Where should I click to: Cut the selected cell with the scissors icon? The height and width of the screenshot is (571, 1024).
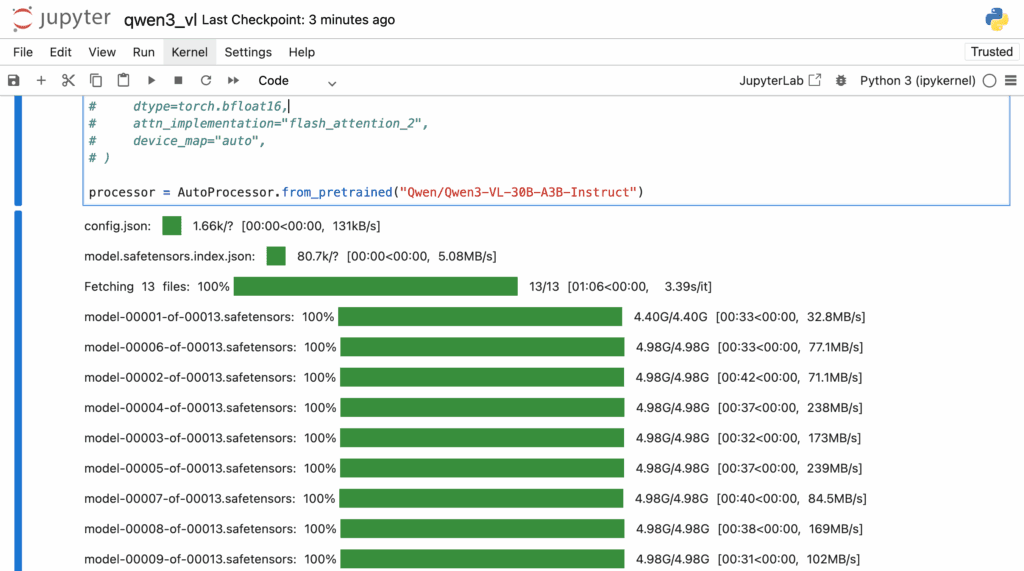click(x=68, y=81)
